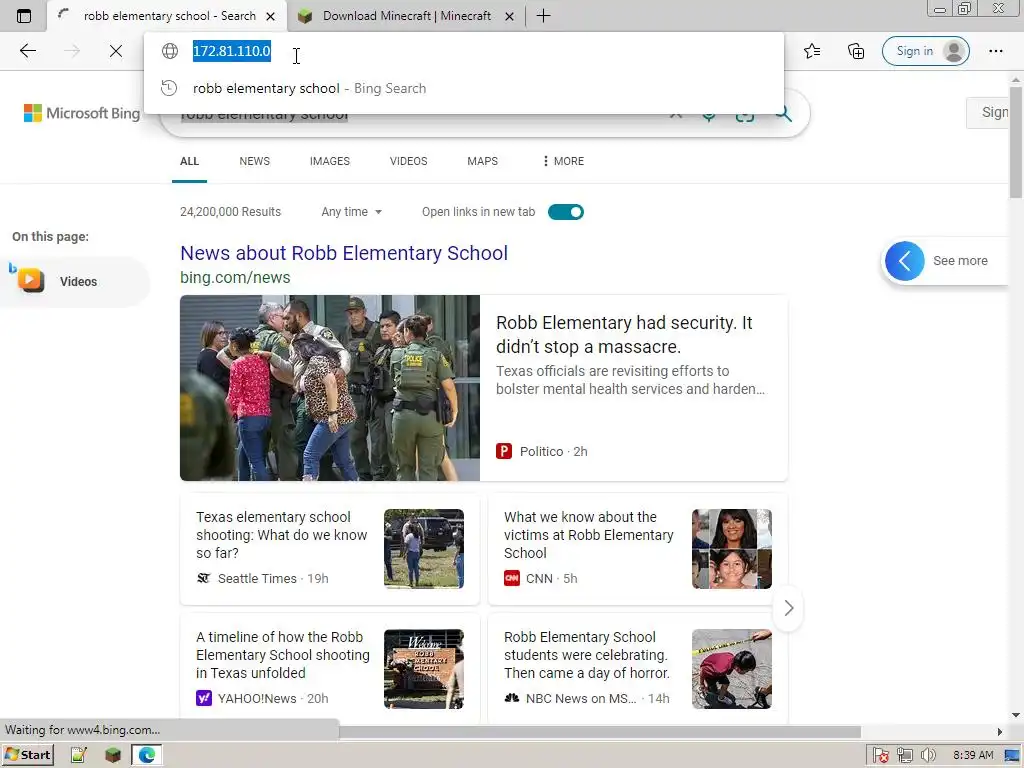Open the Favorites star icon
The width and height of the screenshot is (1024, 768).
(x=812, y=51)
